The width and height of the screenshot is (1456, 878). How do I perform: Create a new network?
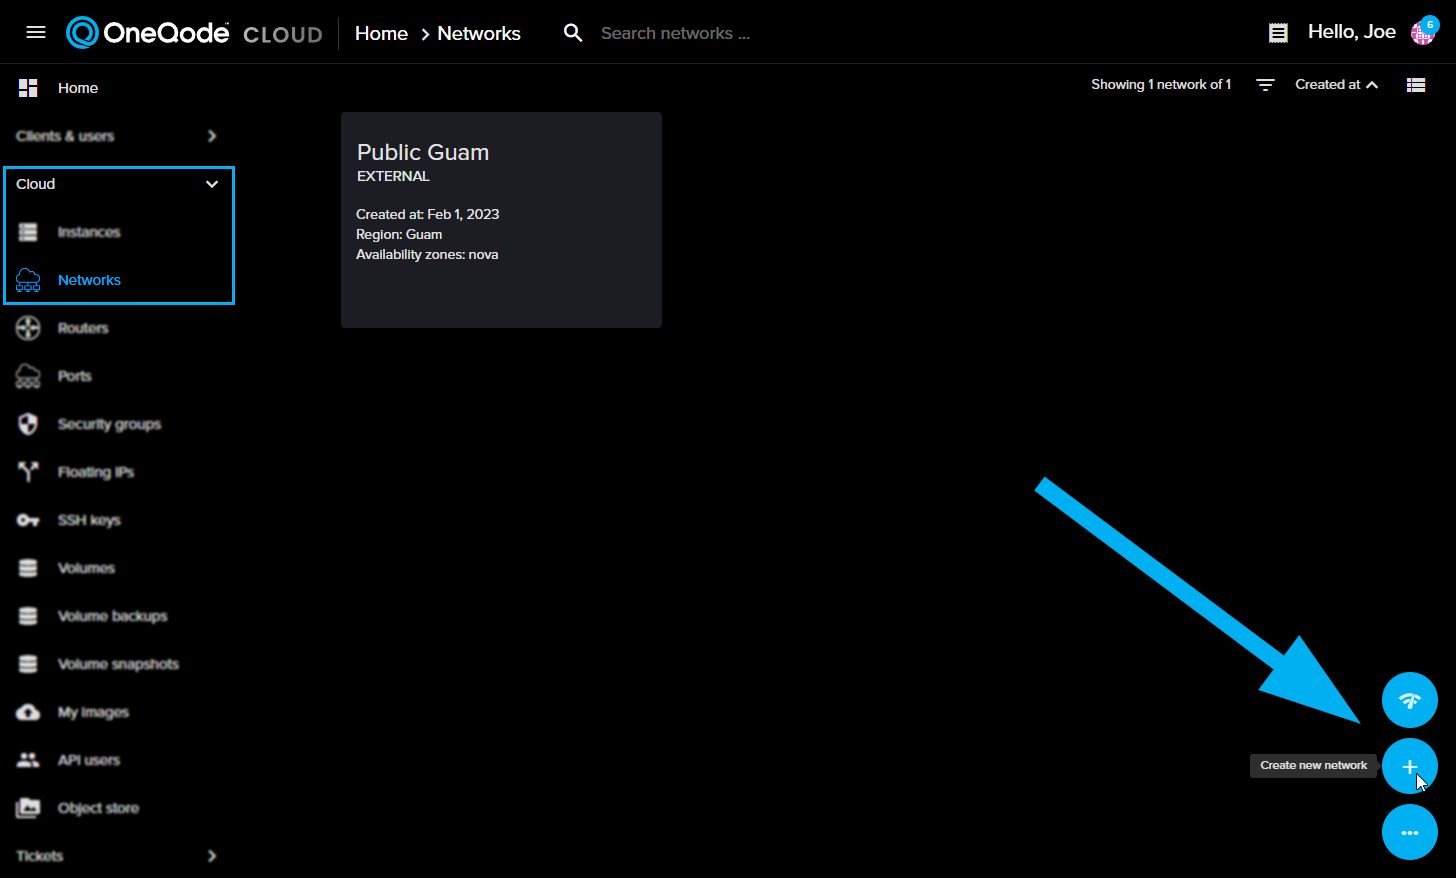(x=1410, y=765)
